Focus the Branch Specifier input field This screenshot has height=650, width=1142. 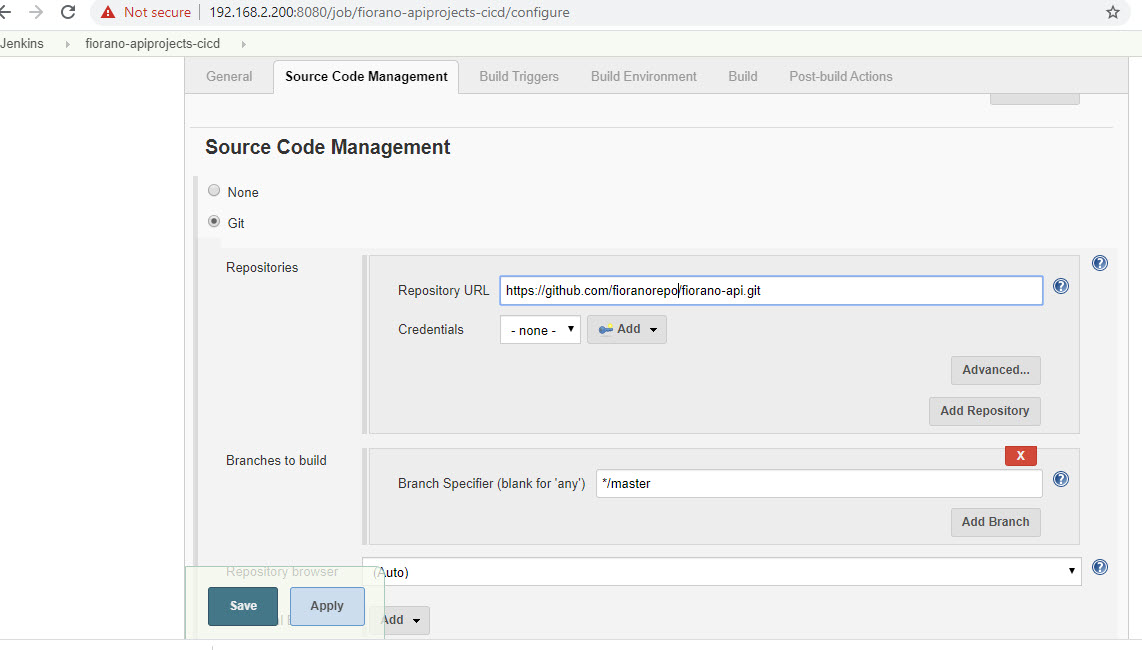[819, 483]
